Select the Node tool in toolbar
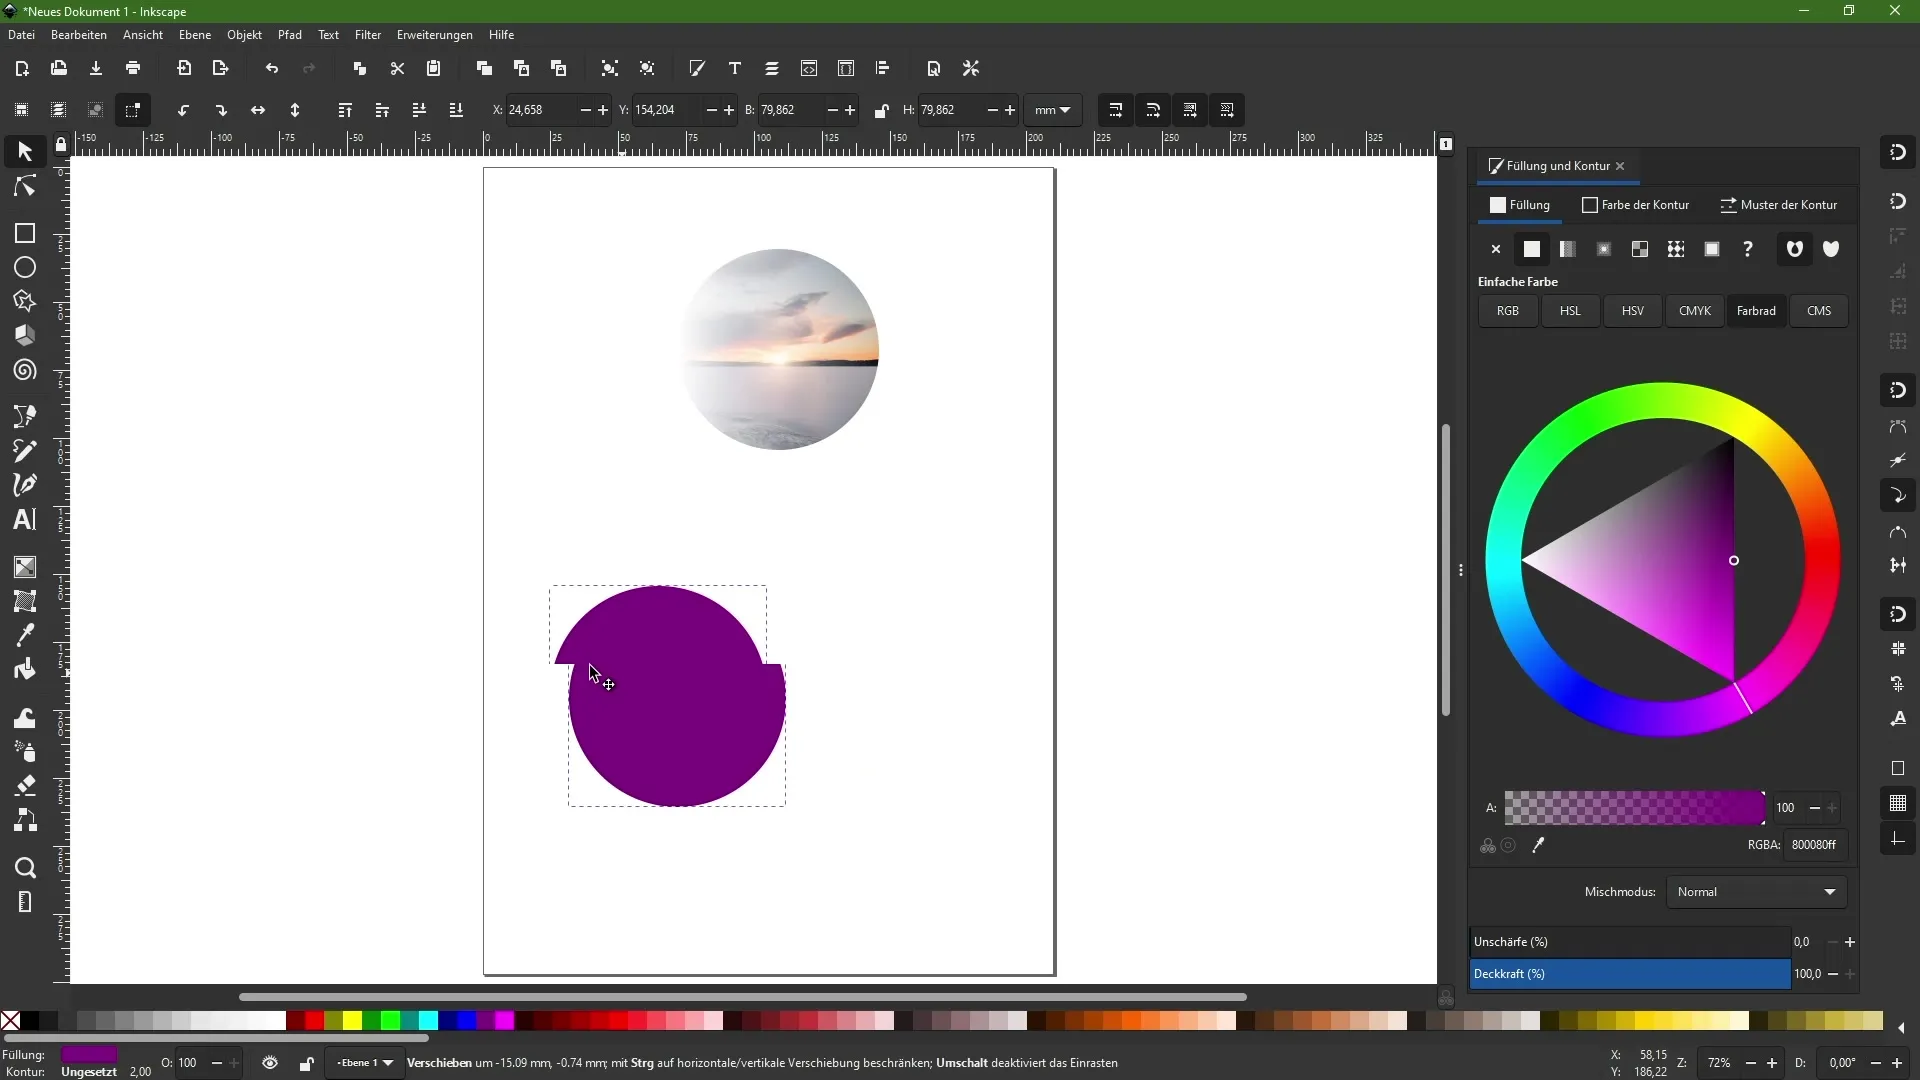Viewport: 1920px width, 1080px height. pyautogui.click(x=24, y=186)
